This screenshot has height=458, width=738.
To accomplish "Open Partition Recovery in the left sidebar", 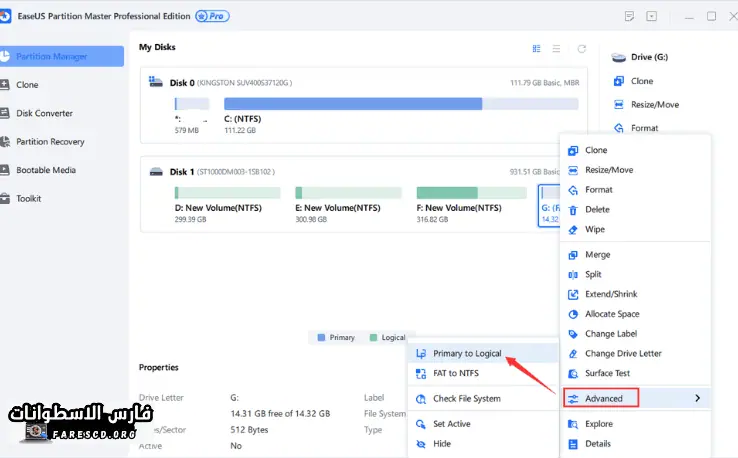I will [x=50, y=142].
